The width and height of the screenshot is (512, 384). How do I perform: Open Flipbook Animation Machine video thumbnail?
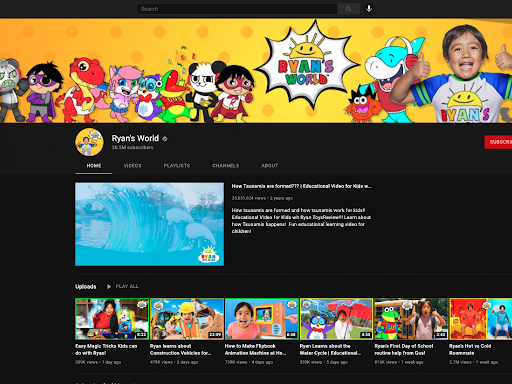click(262, 319)
